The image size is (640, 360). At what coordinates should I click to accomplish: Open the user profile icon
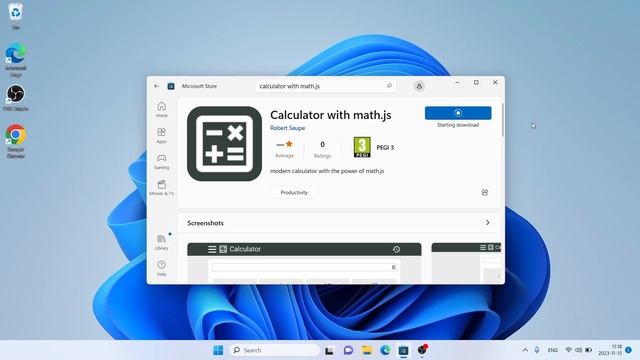(x=419, y=86)
